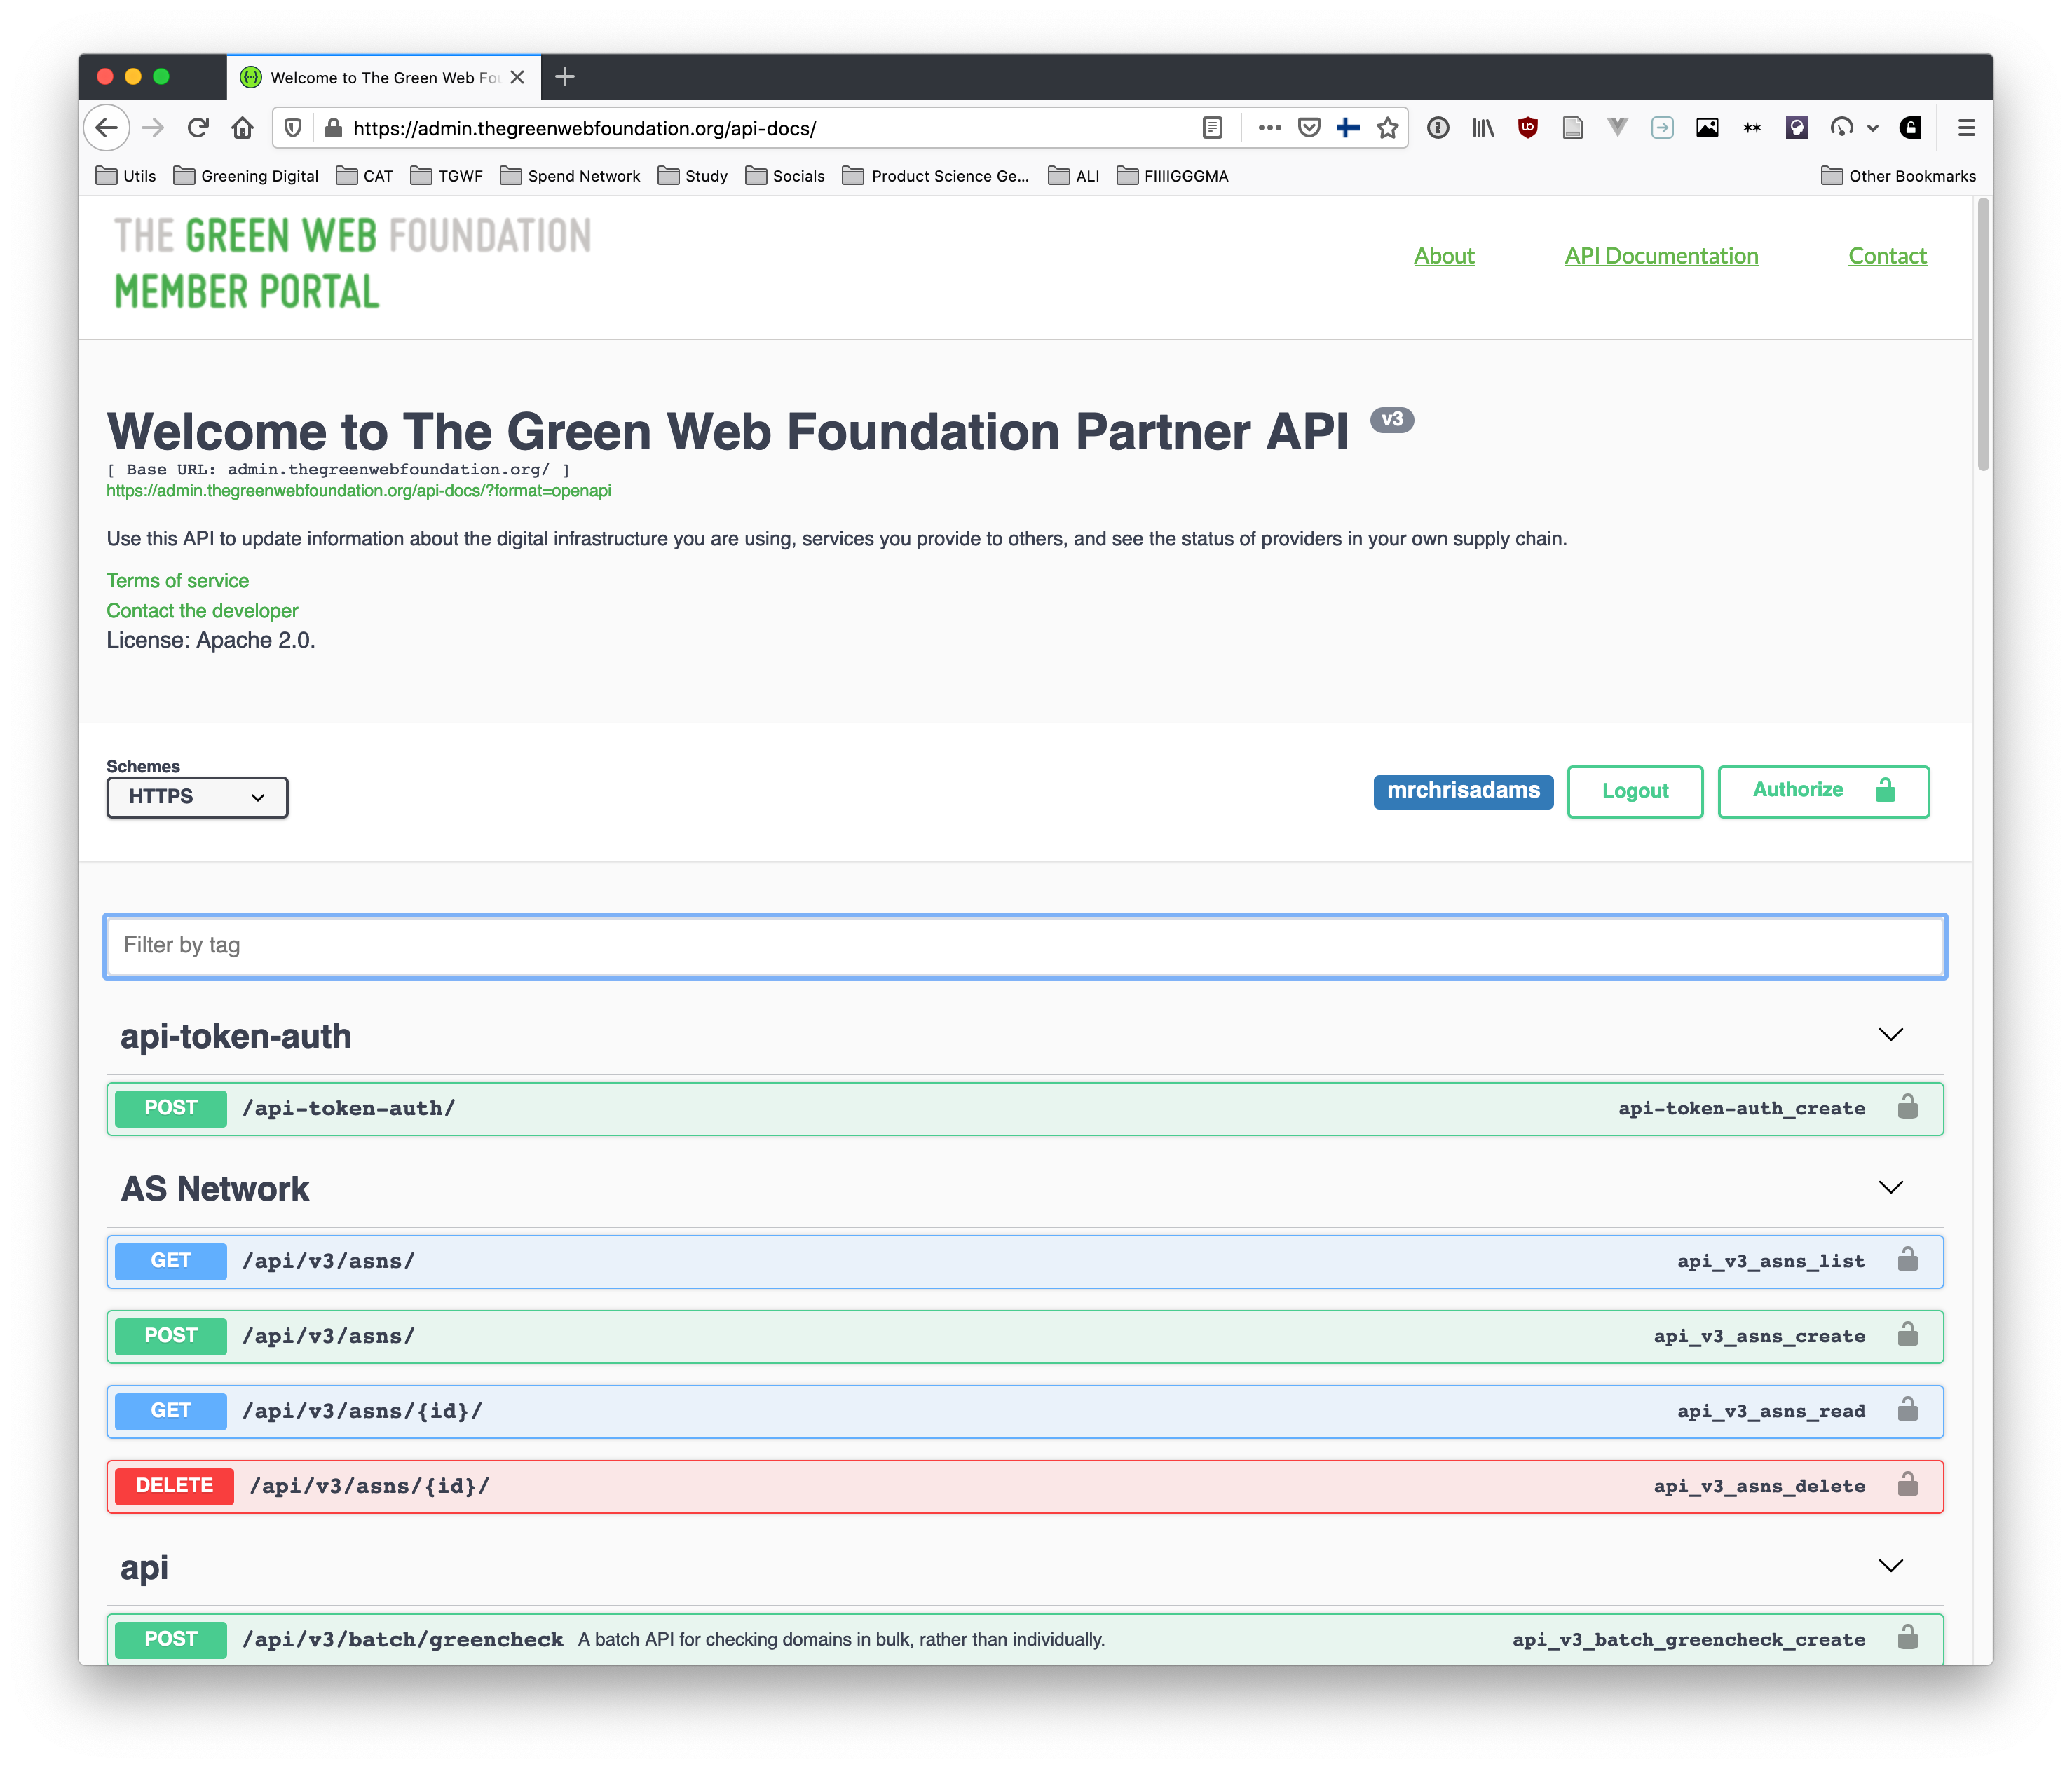Open the page actions three-dot menu
This screenshot has width=2072, height=1769.
(1270, 128)
